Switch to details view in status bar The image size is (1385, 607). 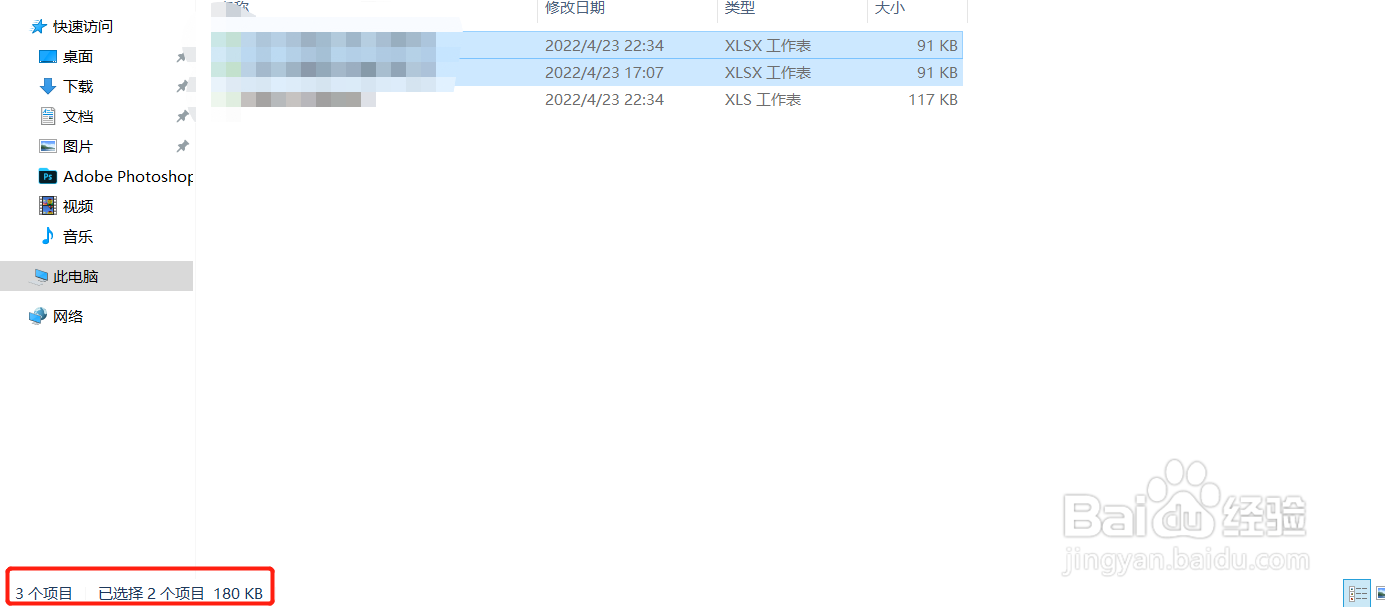(1357, 593)
